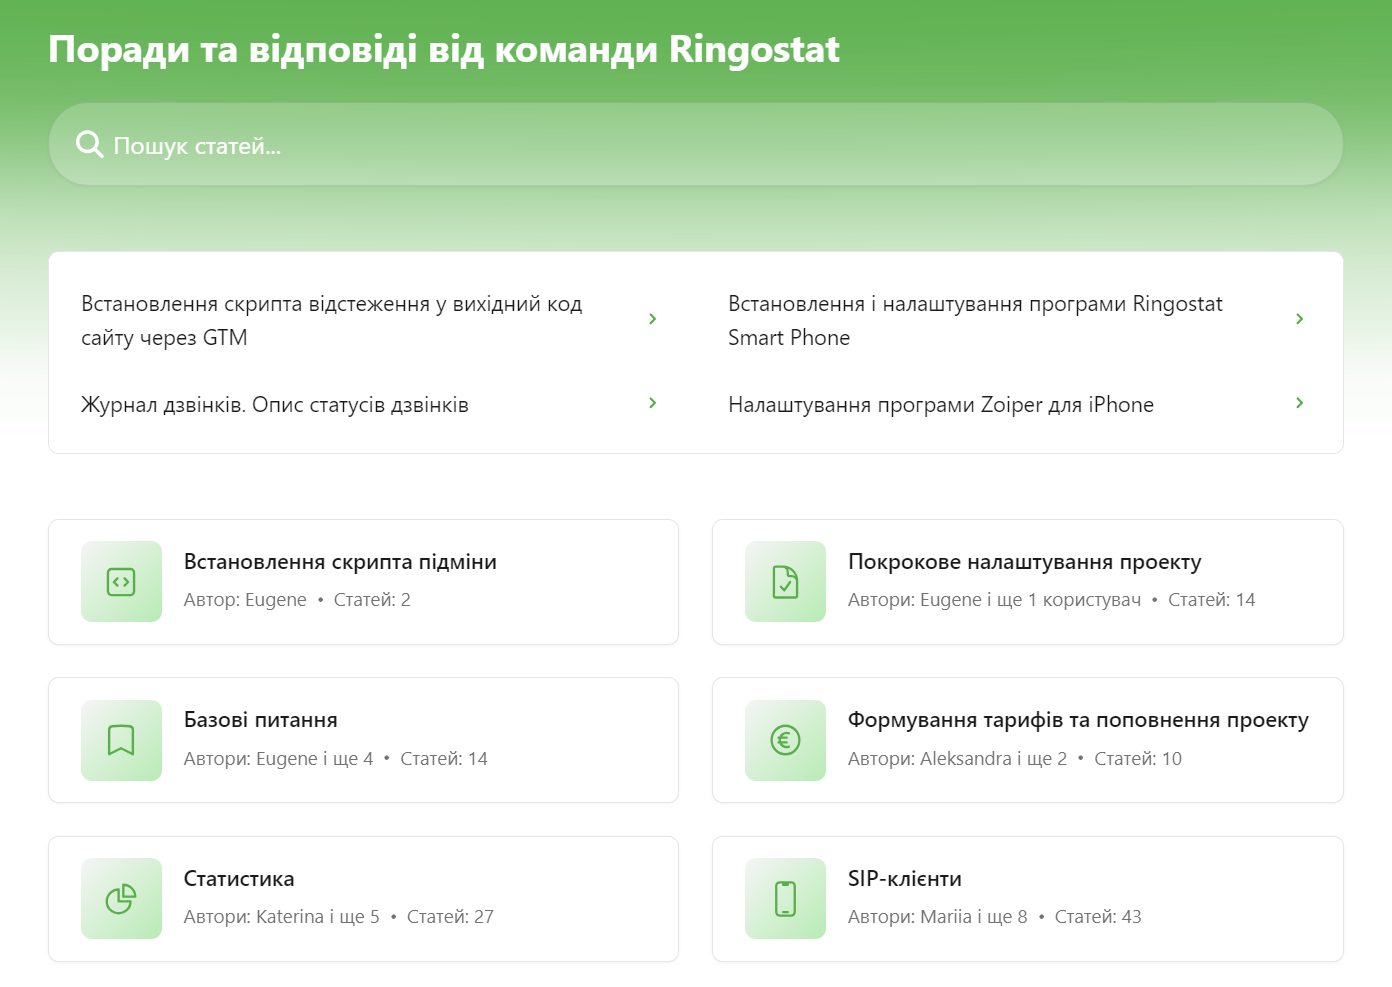Click the pie chart icon of Статистика
This screenshot has height=987, width=1392.
pyautogui.click(x=121, y=899)
